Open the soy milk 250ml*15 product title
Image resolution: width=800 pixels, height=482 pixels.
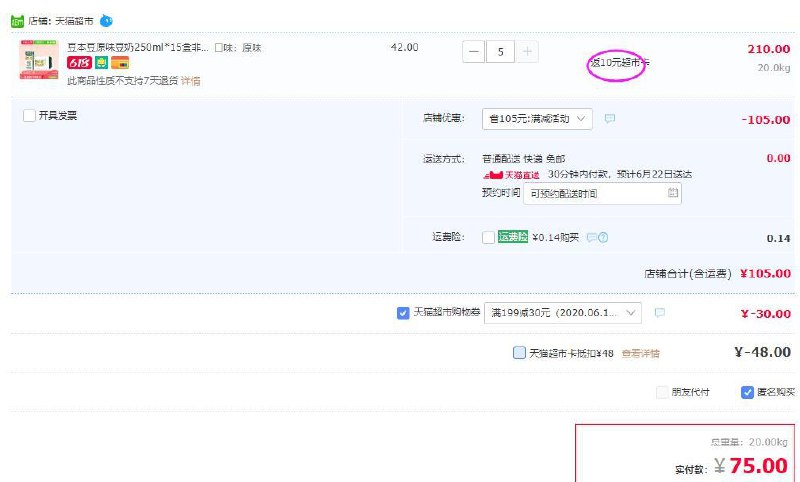[138, 47]
